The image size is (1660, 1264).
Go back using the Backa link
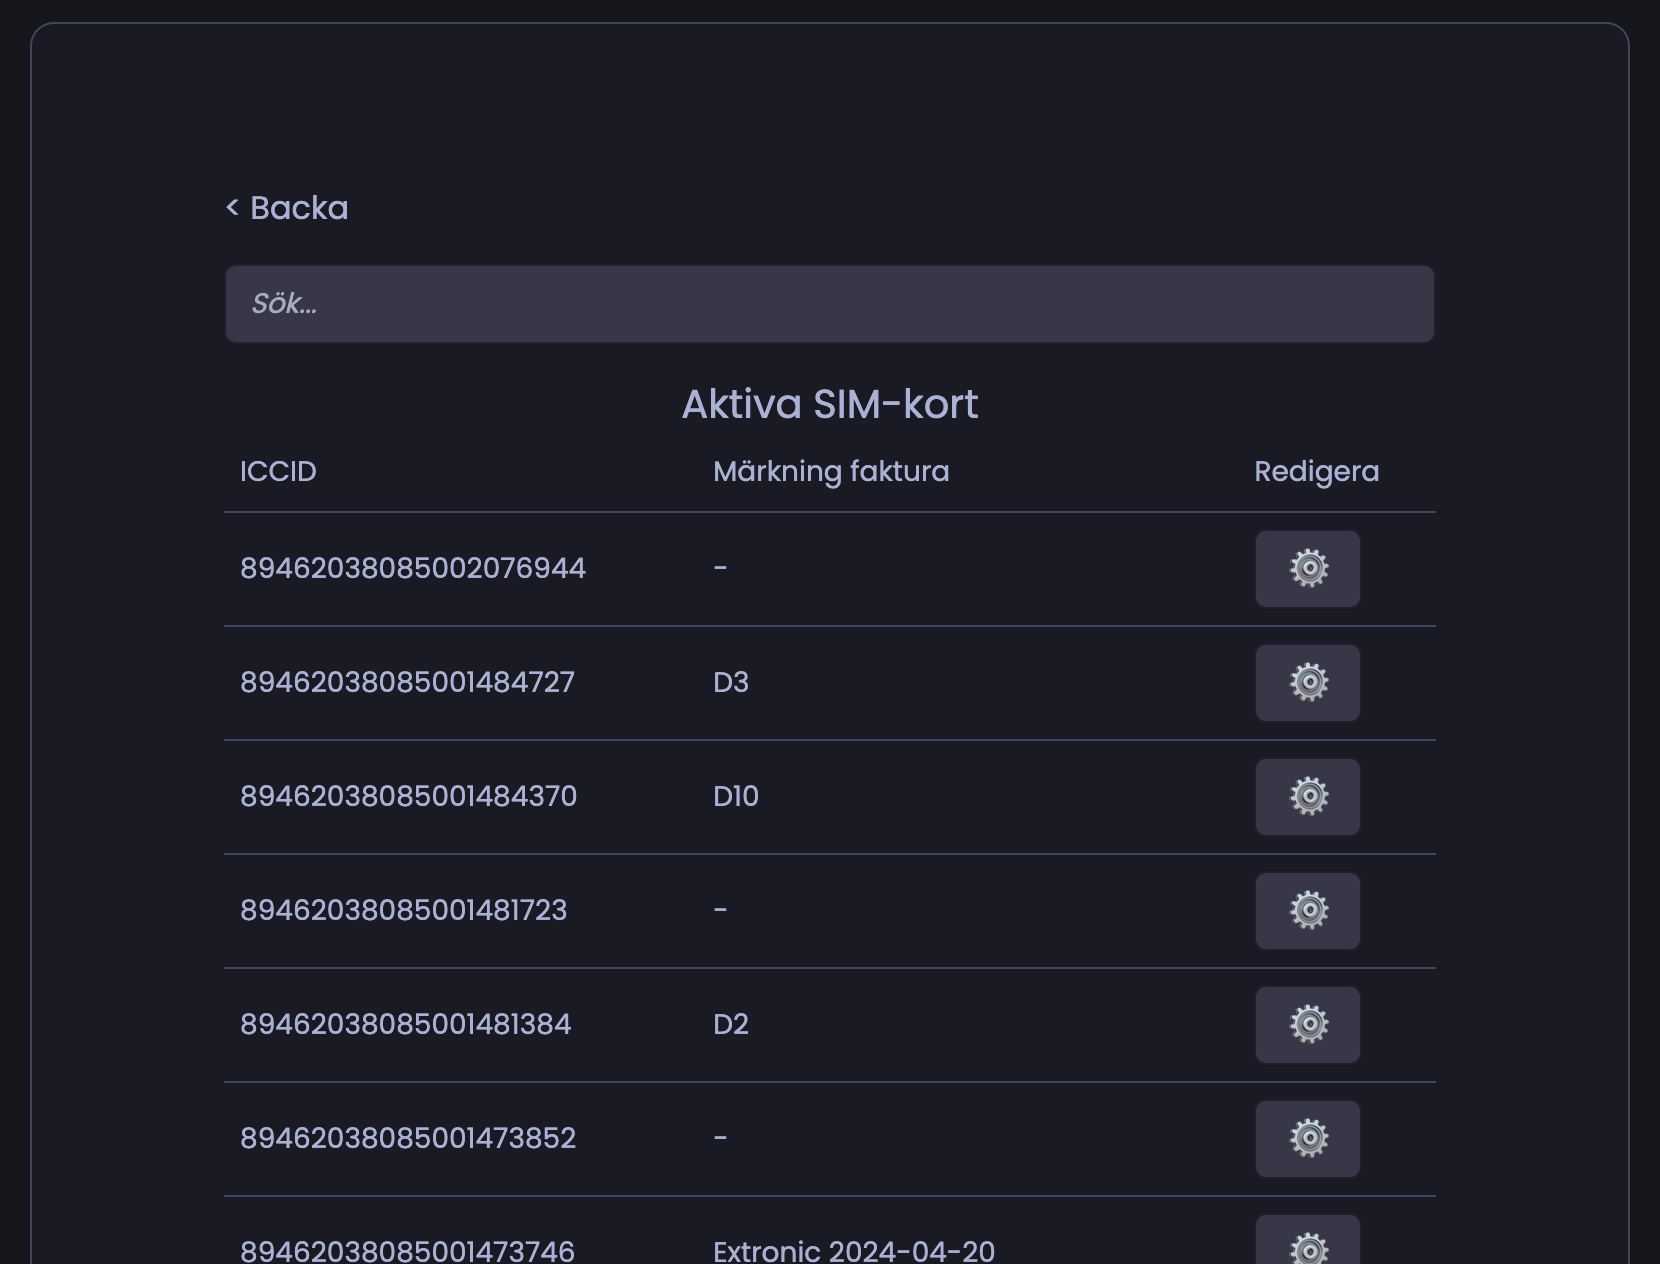coord(287,208)
